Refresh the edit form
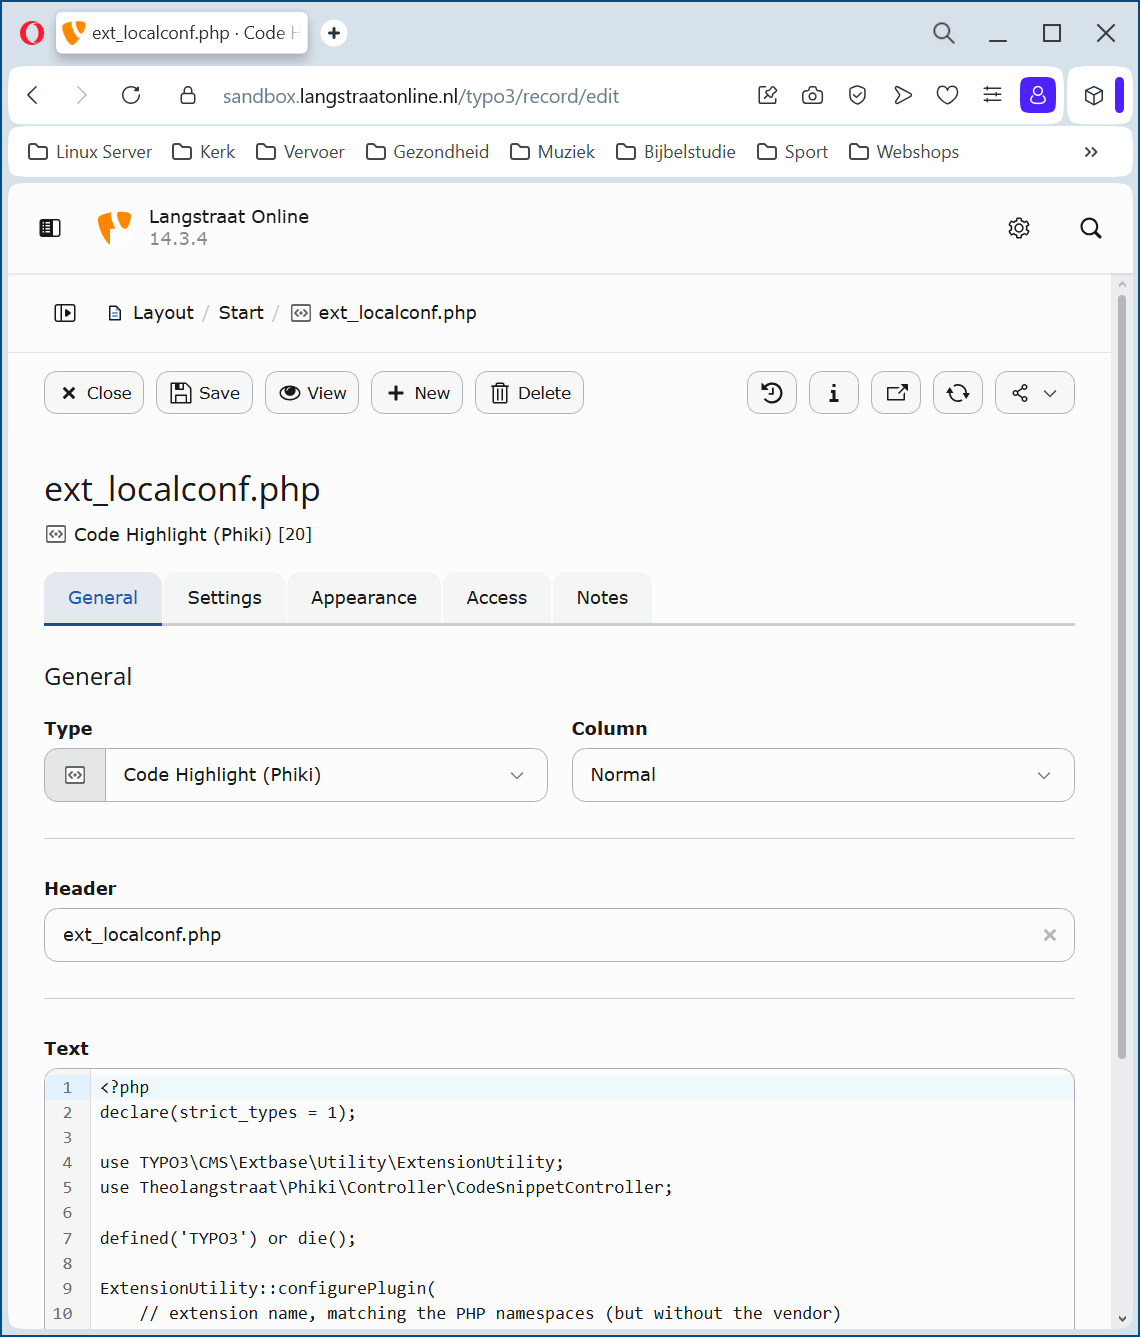The height and width of the screenshot is (1337, 1140). [958, 393]
